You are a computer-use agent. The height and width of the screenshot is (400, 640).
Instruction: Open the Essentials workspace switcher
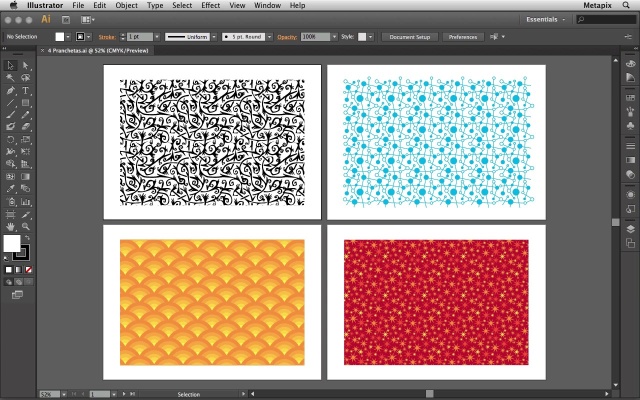545,19
